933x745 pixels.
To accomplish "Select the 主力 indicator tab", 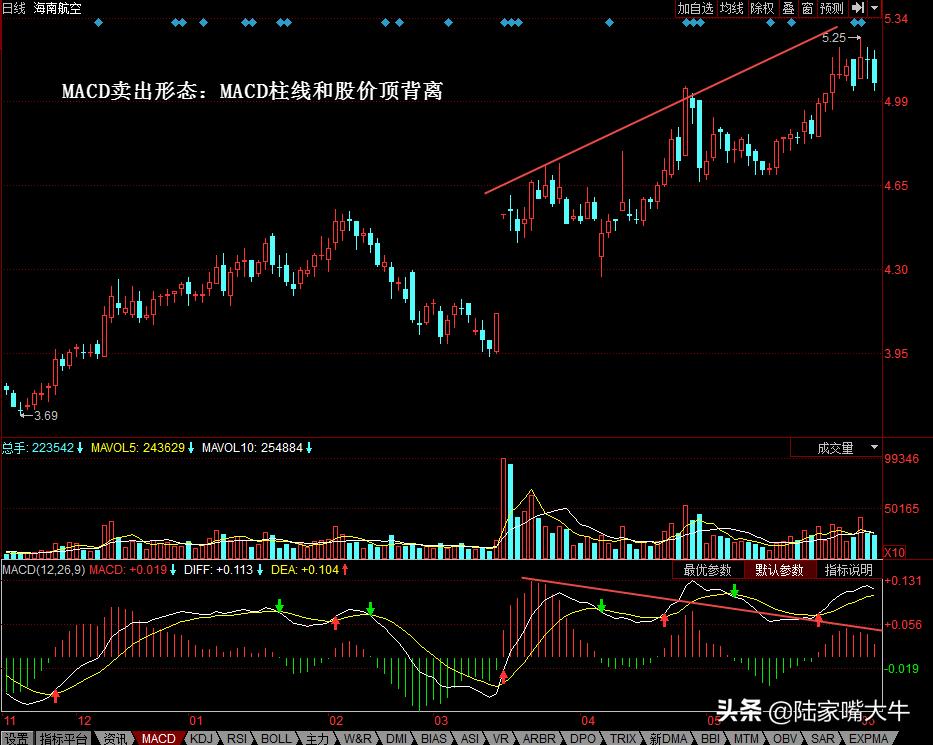I will [x=316, y=738].
